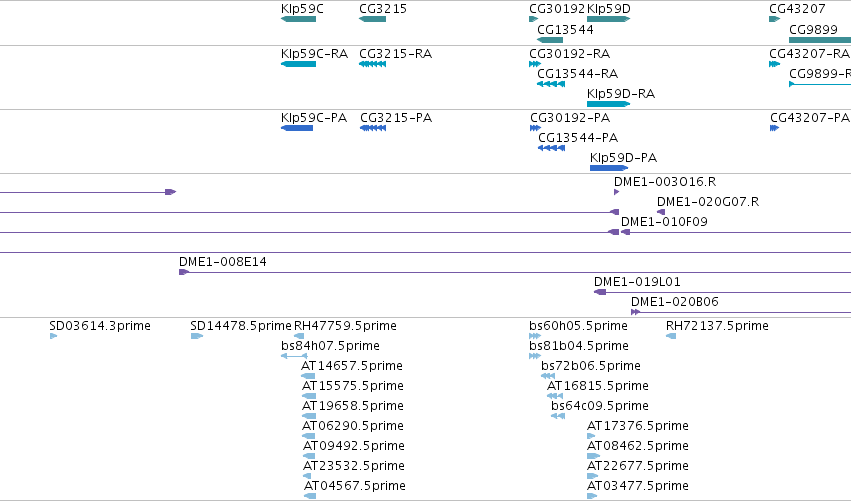
Task: Select the AT09492.5prime EST label
Action: (x=354, y=446)
